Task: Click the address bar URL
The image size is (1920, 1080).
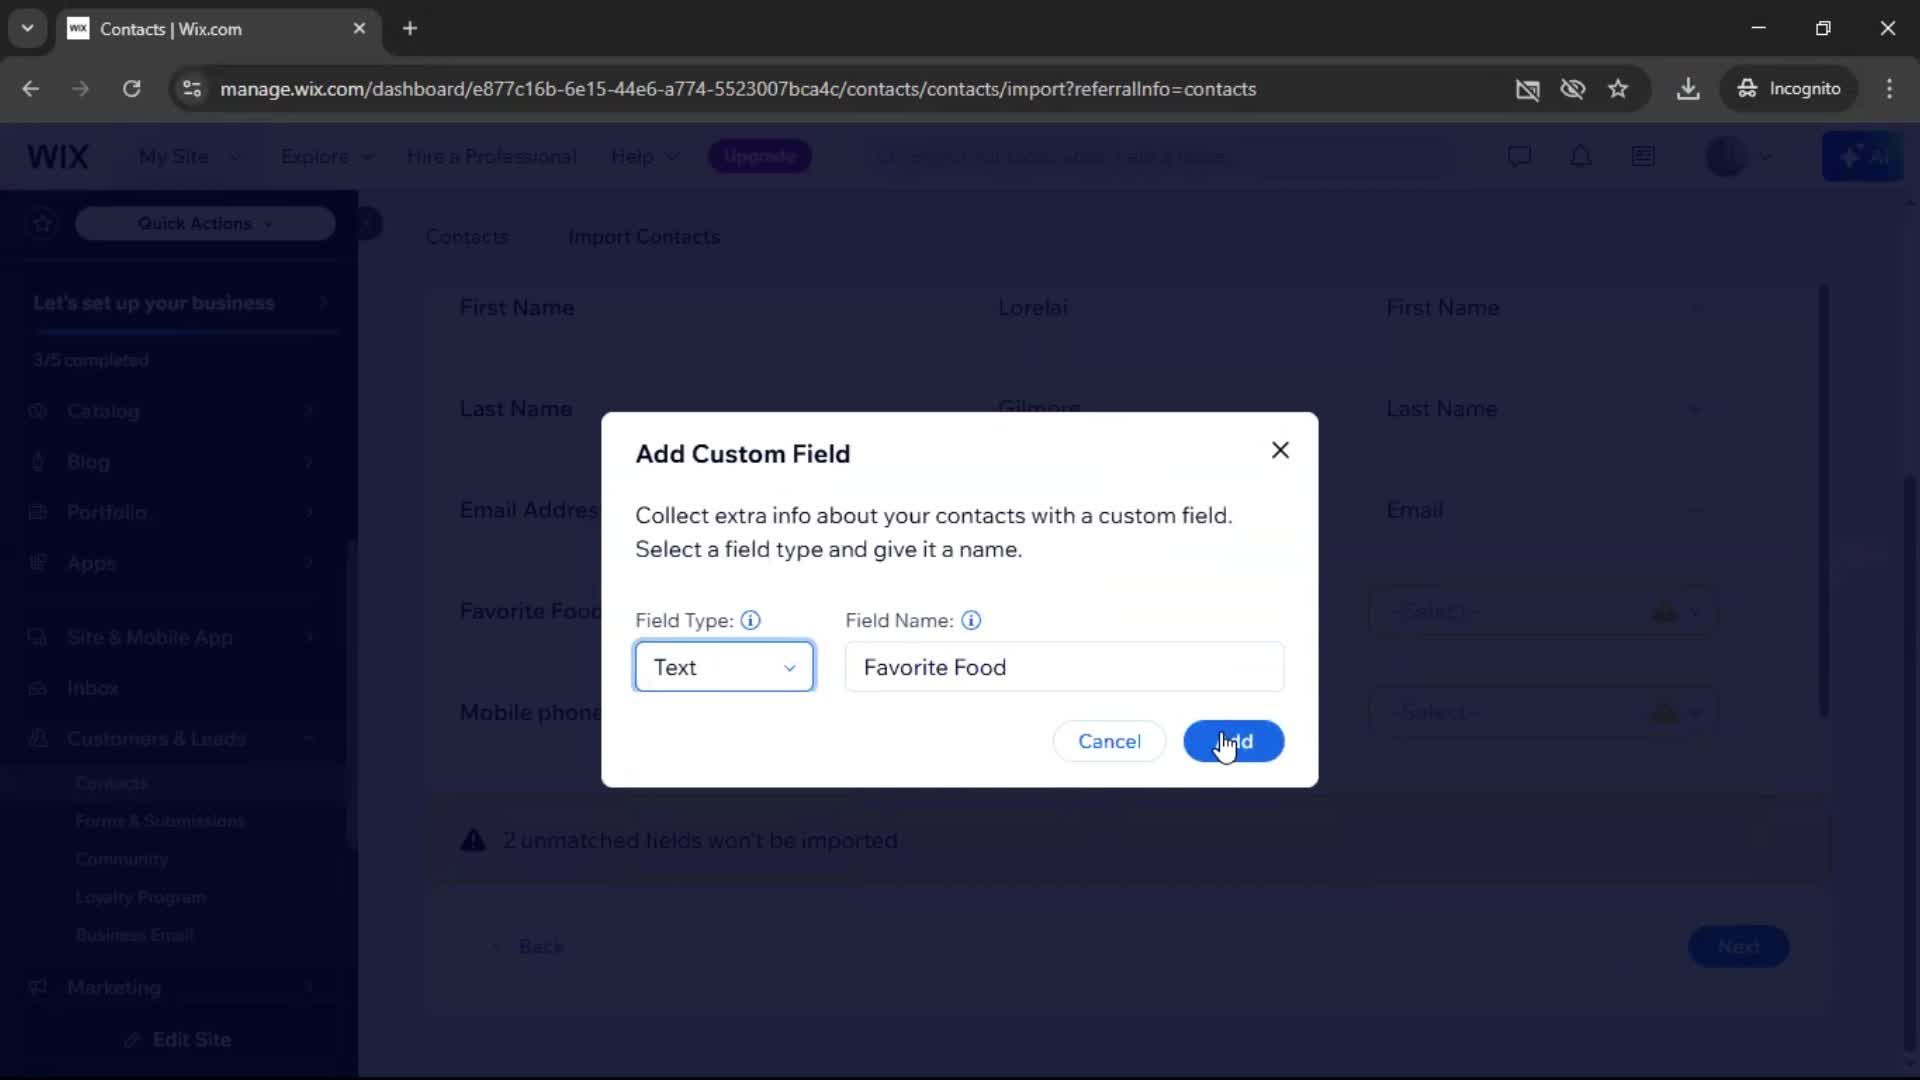Action: click(738, 89)
